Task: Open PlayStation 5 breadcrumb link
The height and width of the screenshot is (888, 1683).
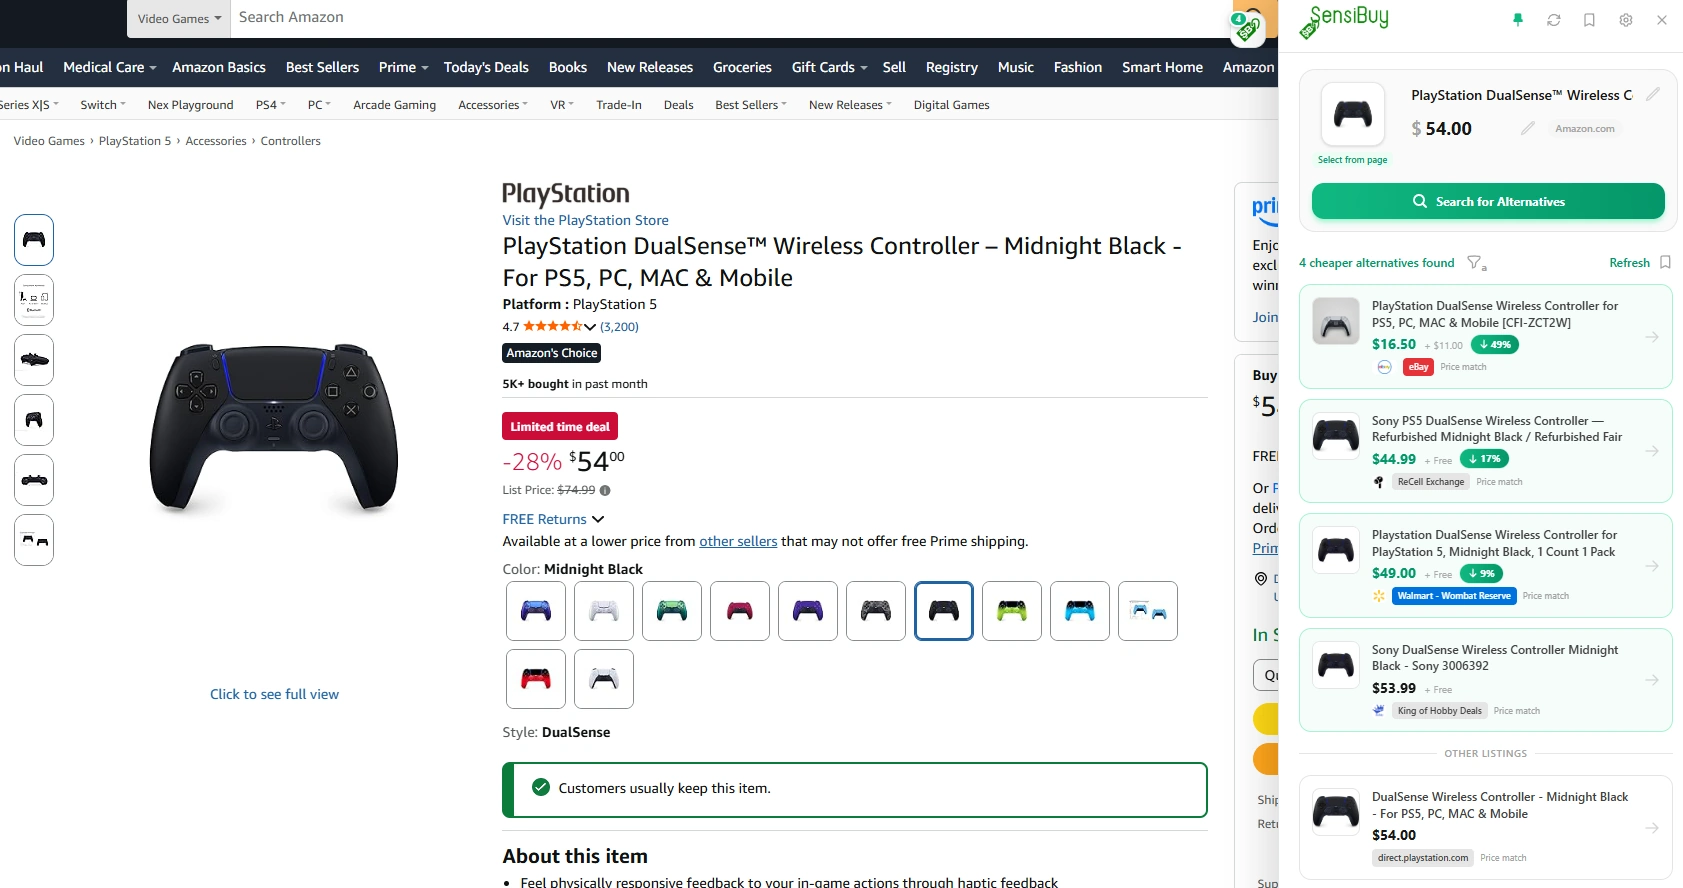Action: [x=135, y=141]
